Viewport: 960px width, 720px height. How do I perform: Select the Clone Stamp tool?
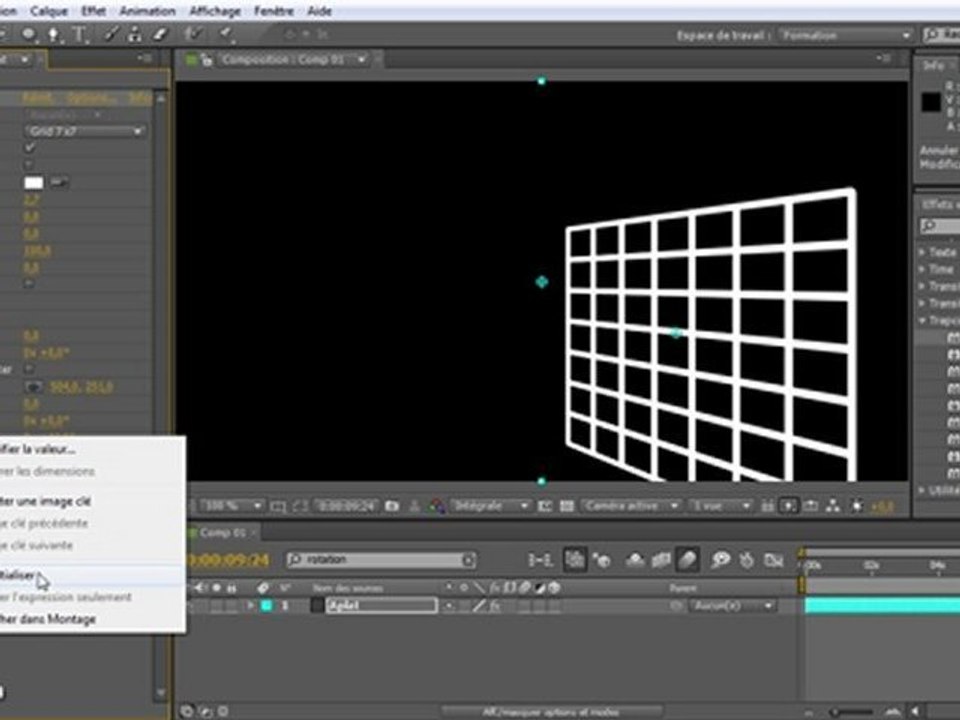(135, 34)
